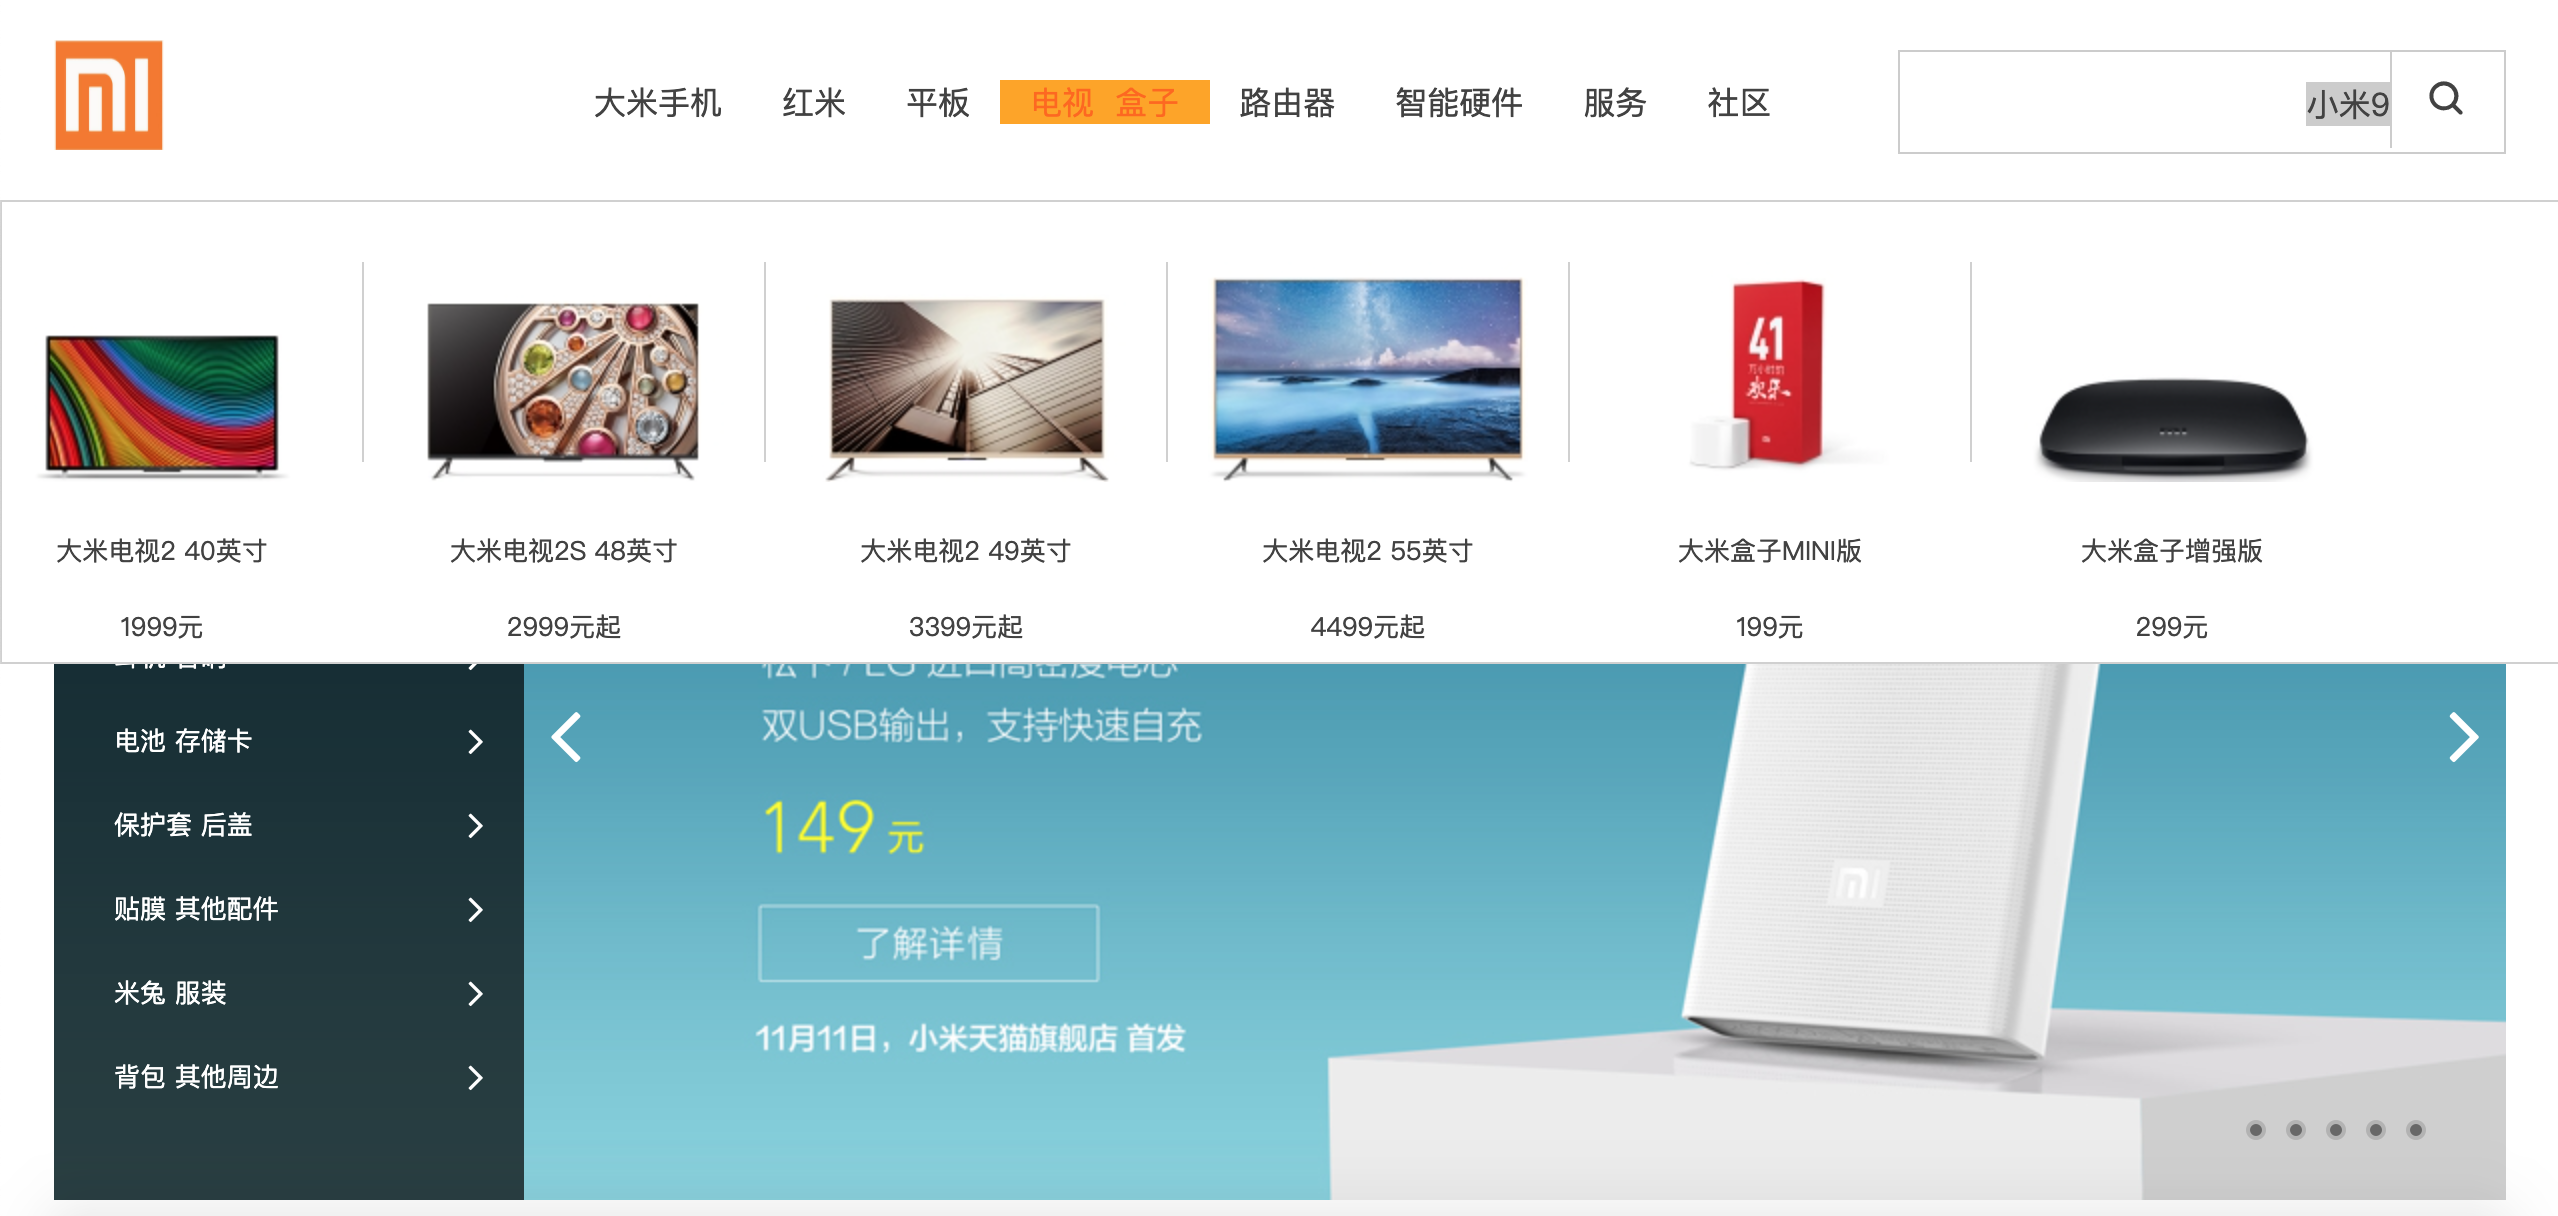This screenshot has width=2558, height=1216.
Task: Open the 路由器 nav menu item
Action: coord(1287,103)
